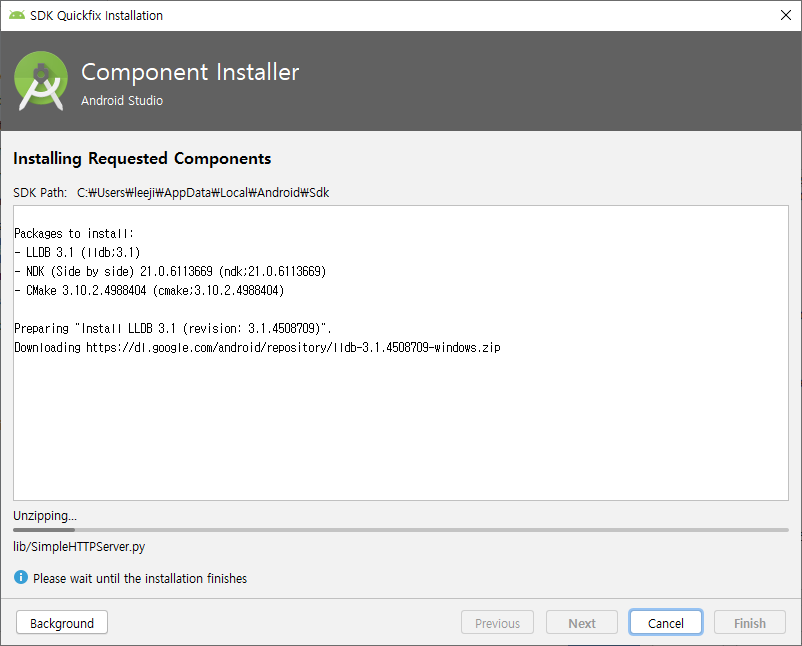Click the SDK Path location text
The height and width of the screenshot is (646, 802).
coord(203,192)
